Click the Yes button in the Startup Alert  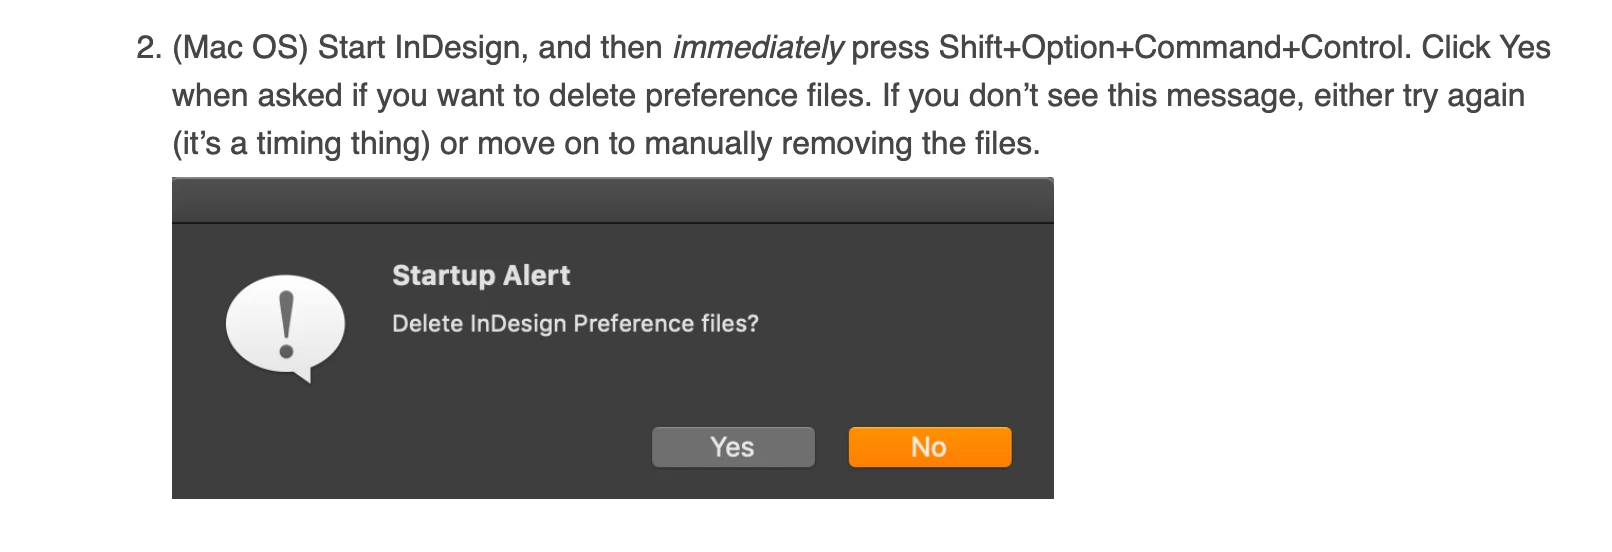pyautogui.click(x=733, y=447)
